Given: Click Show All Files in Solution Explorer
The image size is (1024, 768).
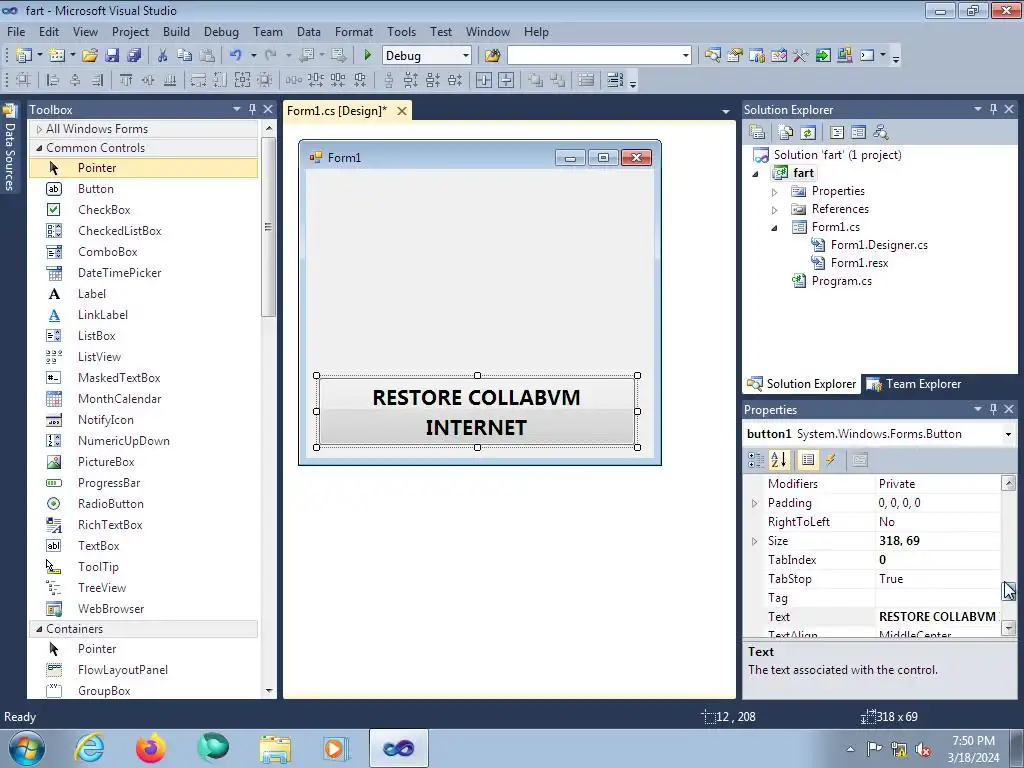Looking at the screenshot, I should pyautogui.click(x=786, y=133).
